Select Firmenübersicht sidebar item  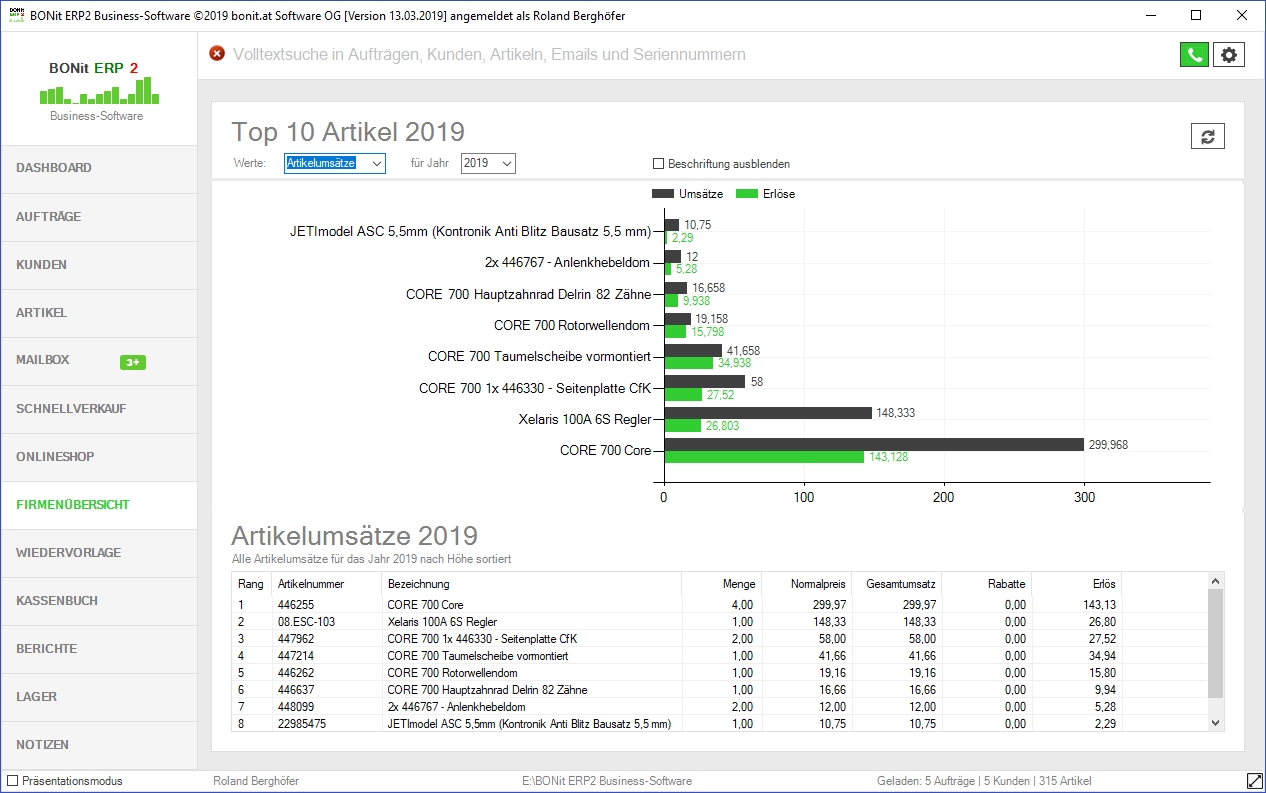pyautogui.click(x=98, y=505)
